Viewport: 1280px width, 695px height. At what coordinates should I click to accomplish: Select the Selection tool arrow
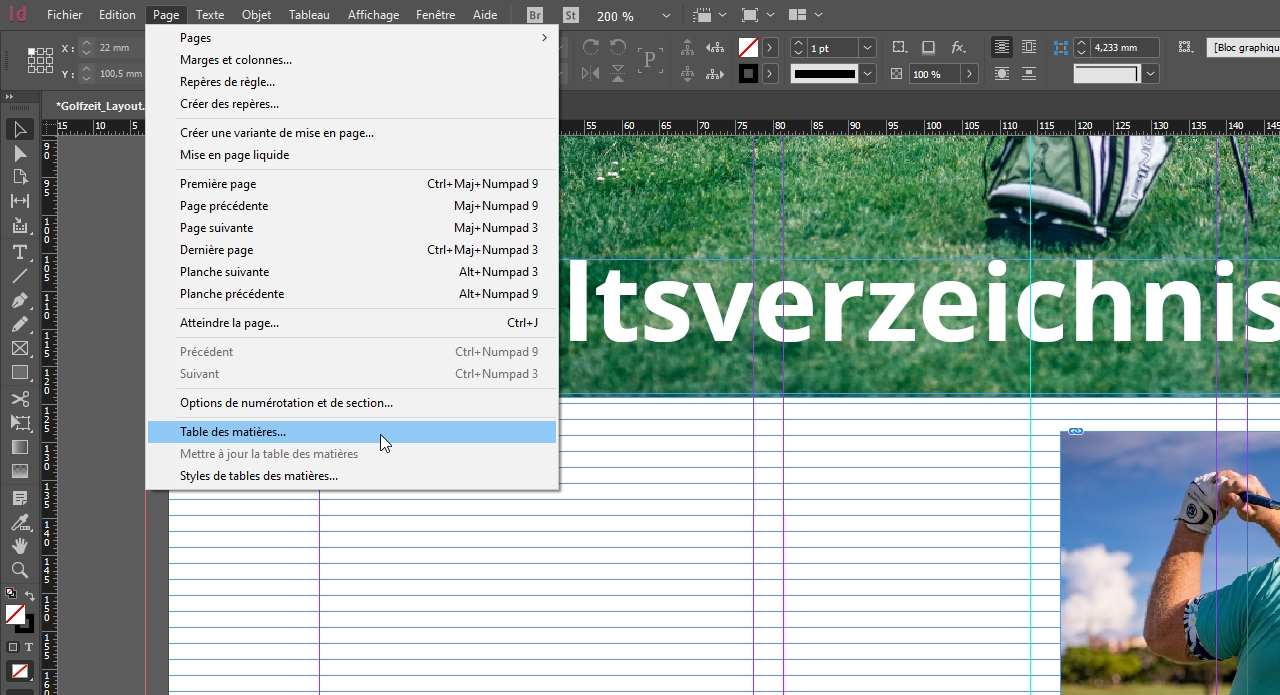tap(19, 129)
